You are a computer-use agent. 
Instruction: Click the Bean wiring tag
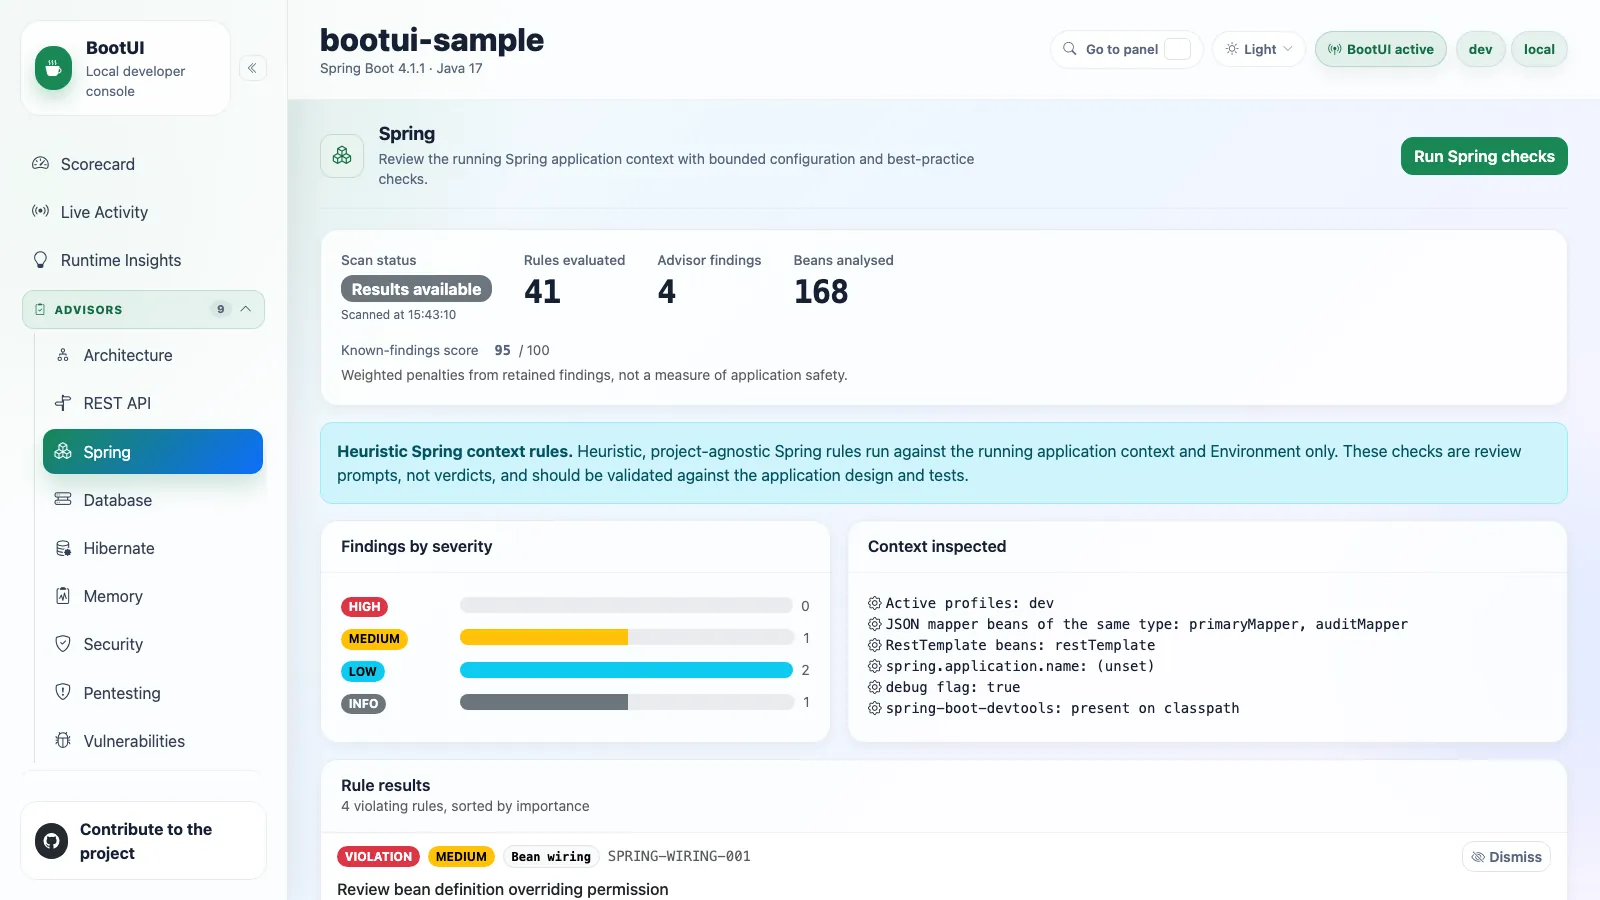tap(551, 857)
